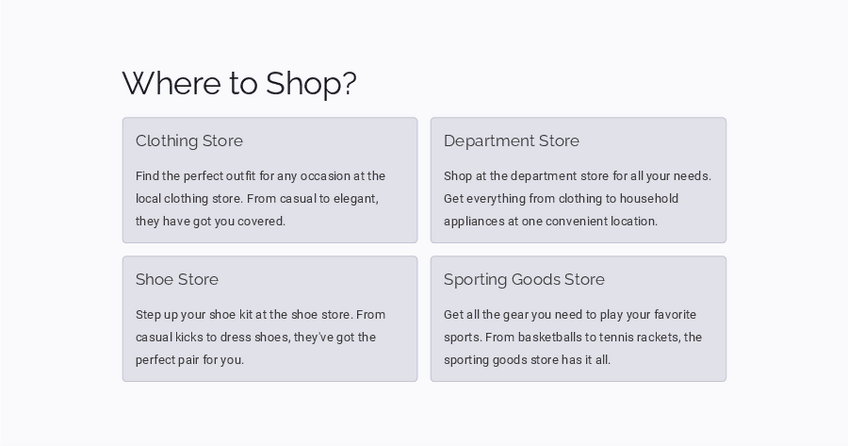Image resolution: width=848 pixels, height=446 pixels.
Task: Click the 'Get all the gear' line
Action: (570, 315)
